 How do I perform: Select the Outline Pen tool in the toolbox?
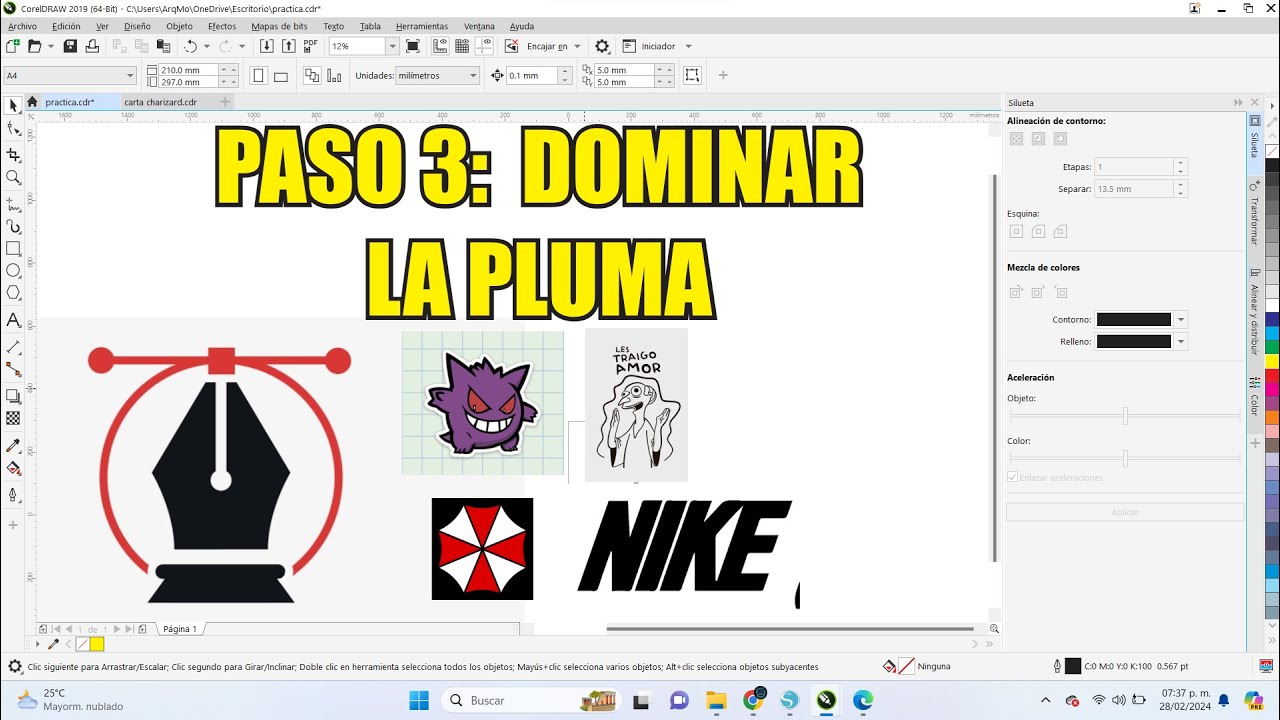point(13,494)
